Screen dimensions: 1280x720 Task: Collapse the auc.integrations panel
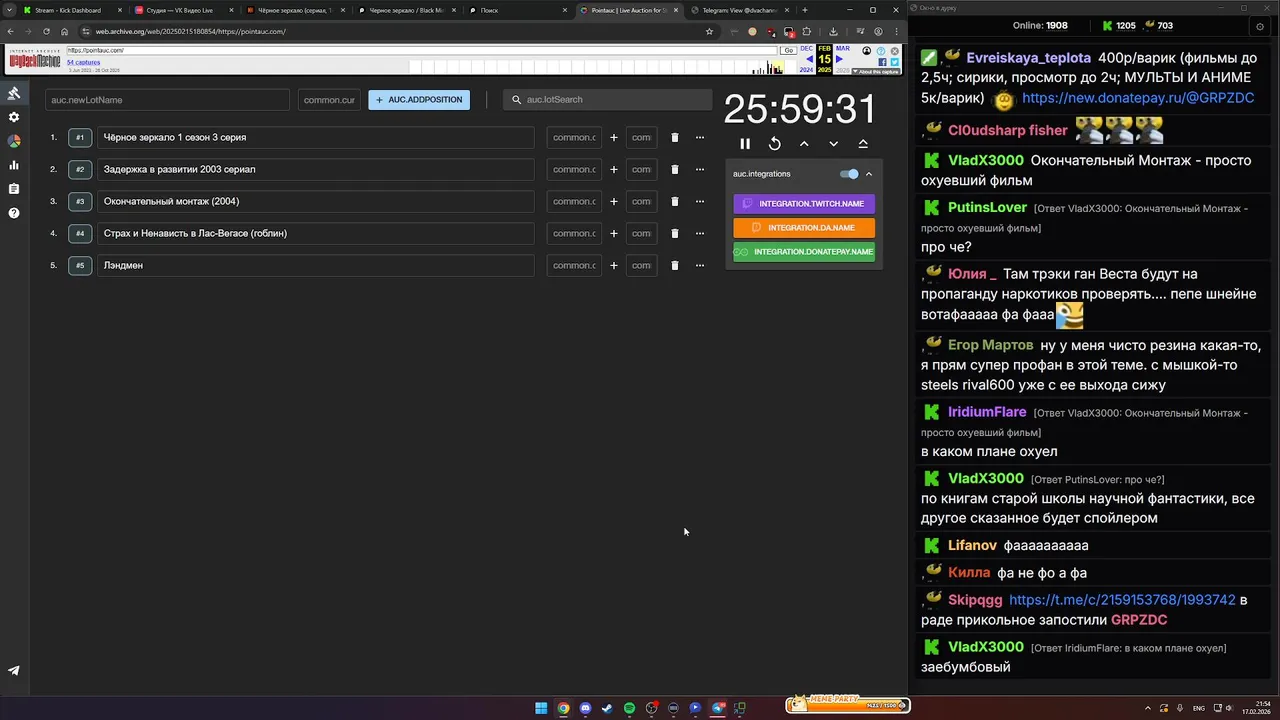click(869, 174)
